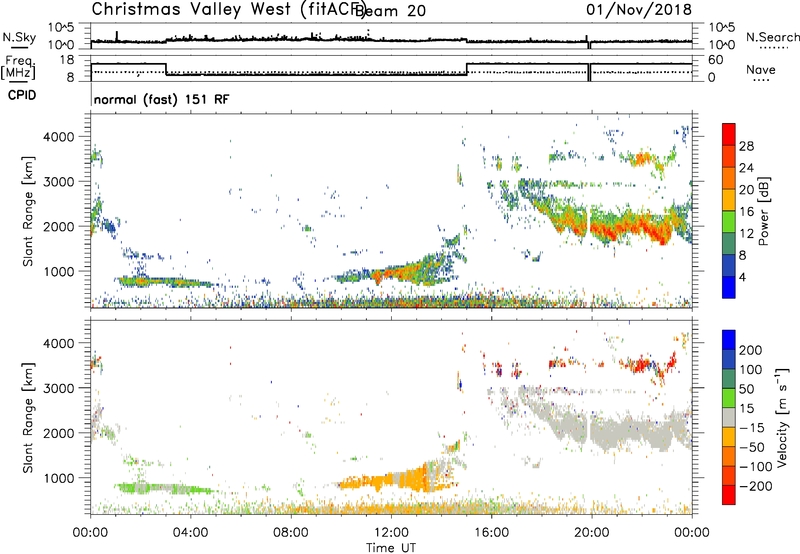Click the 'Power [dB]' colorbar label
Screen dimensions: 800x554
[763, 211]
